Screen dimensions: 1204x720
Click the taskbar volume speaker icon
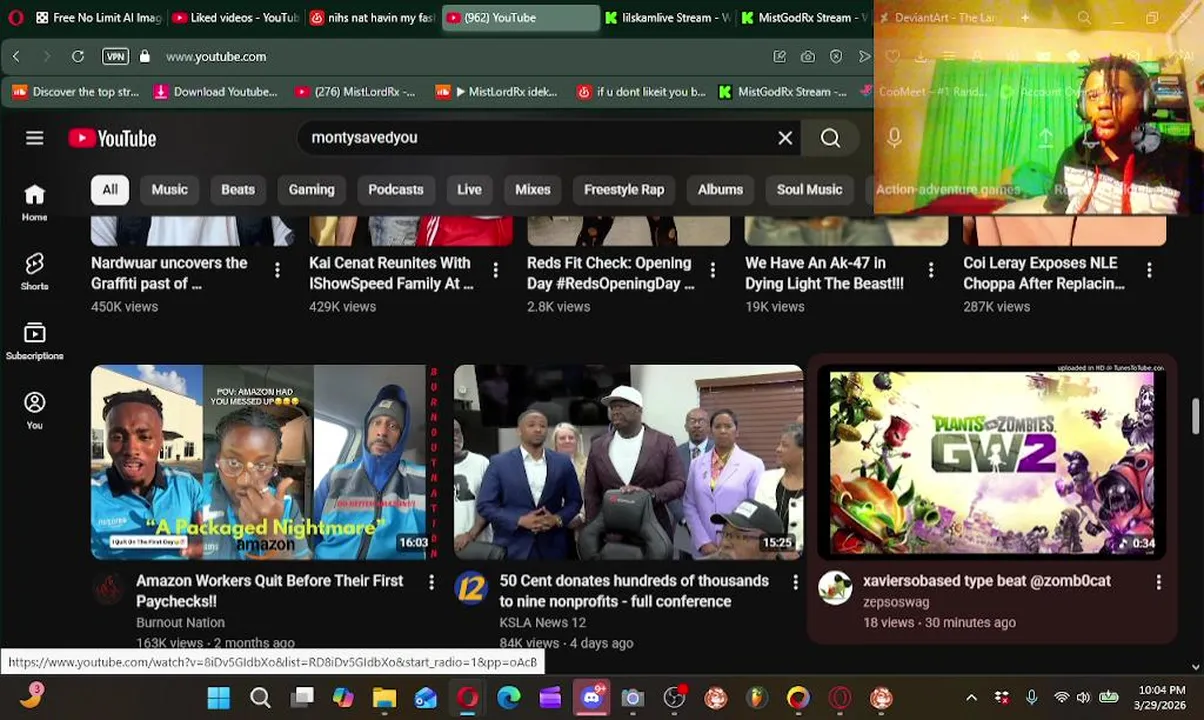click(1083, 698)
